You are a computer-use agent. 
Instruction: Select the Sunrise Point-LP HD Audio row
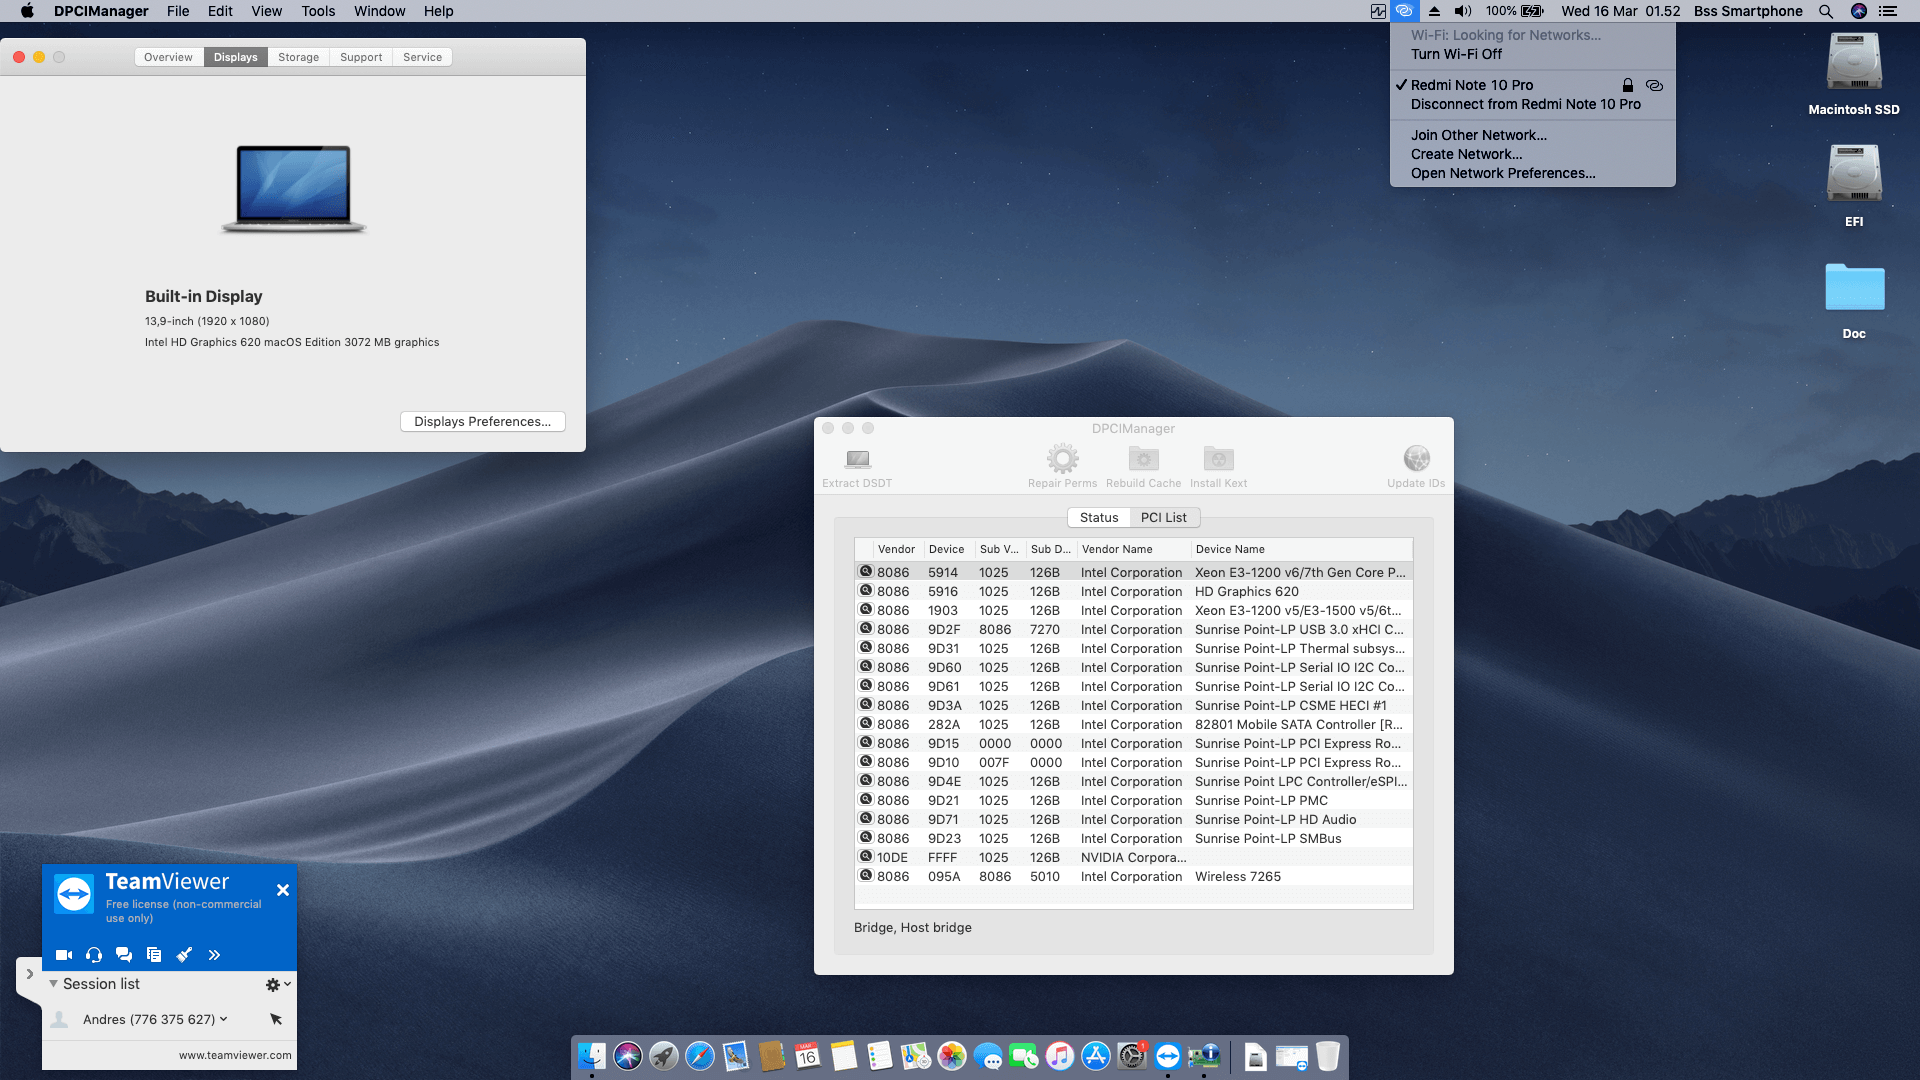[x=1133, y=819]
